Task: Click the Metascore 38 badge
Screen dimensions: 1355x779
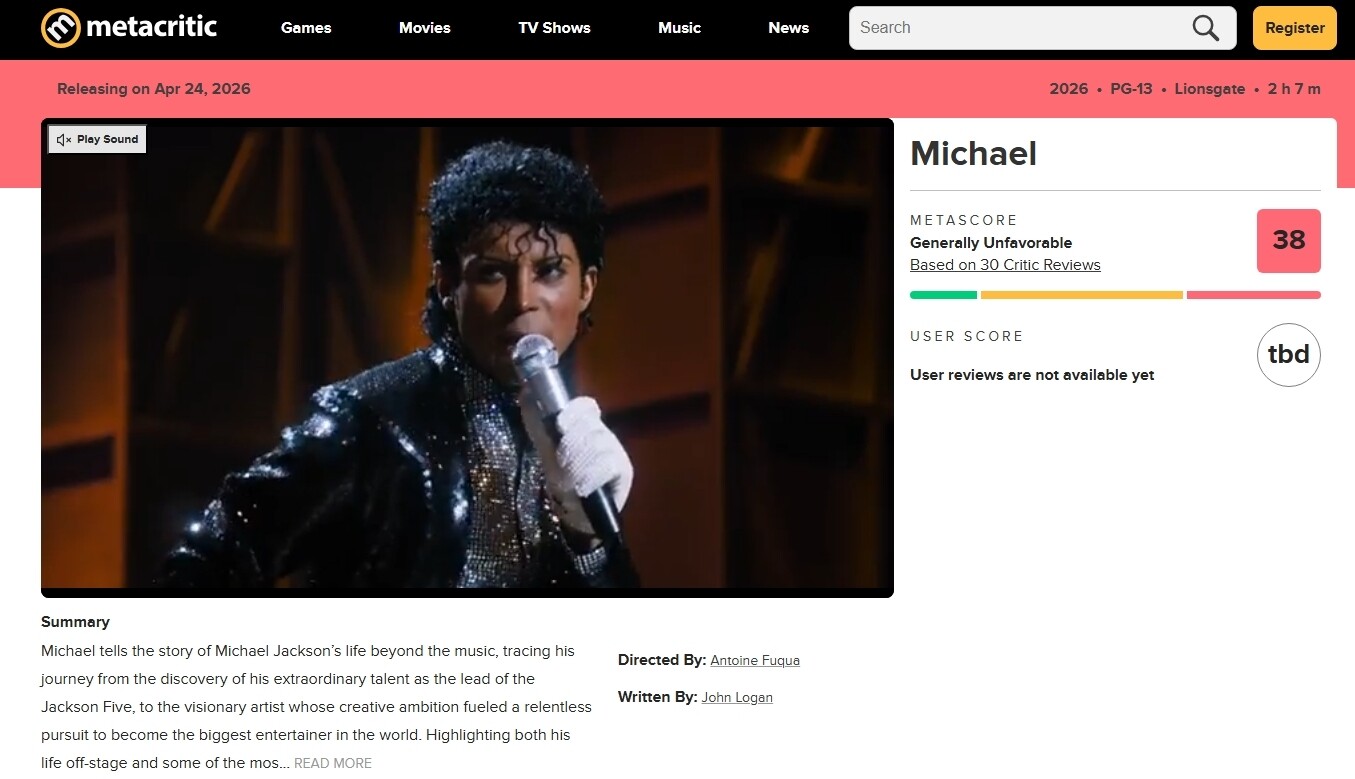Action: (x=1289, y=241)
